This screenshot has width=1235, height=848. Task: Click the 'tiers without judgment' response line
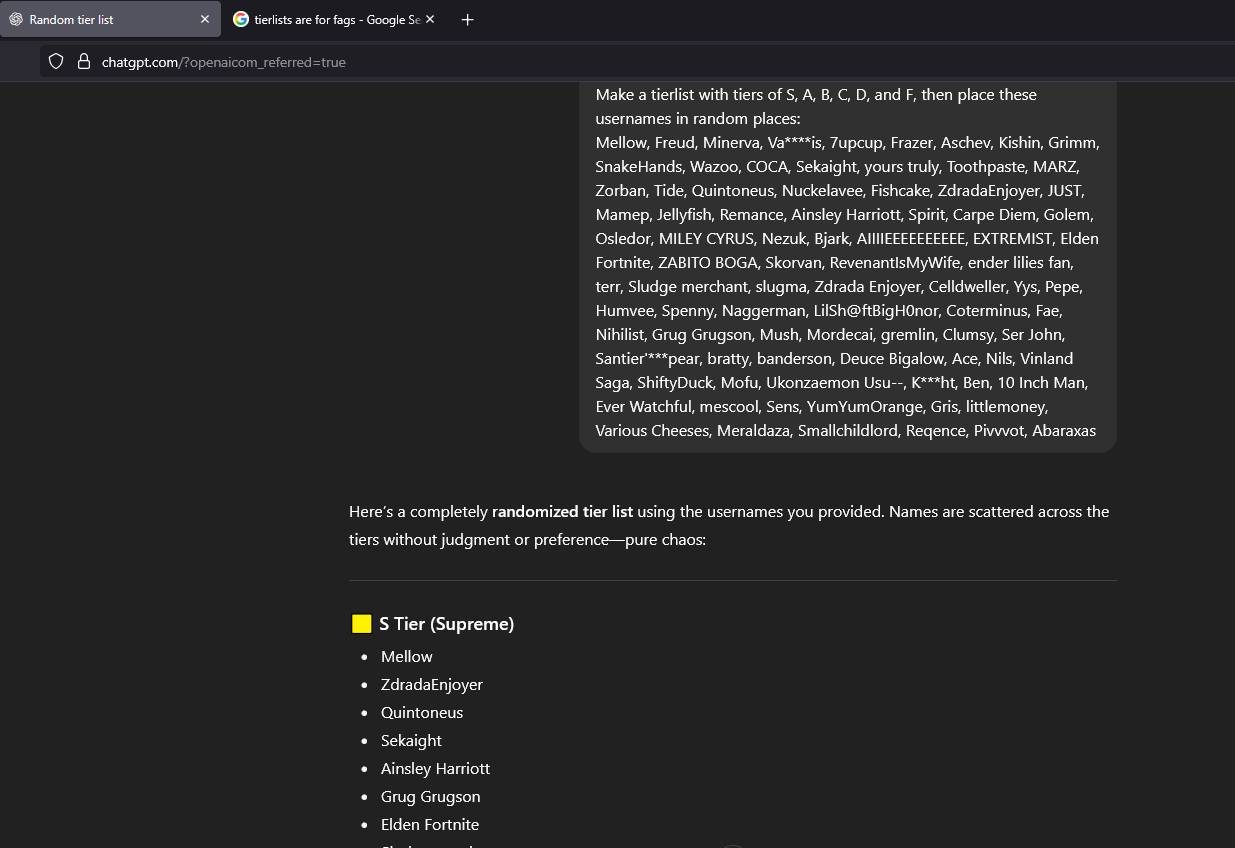click(x=528, y=539)
